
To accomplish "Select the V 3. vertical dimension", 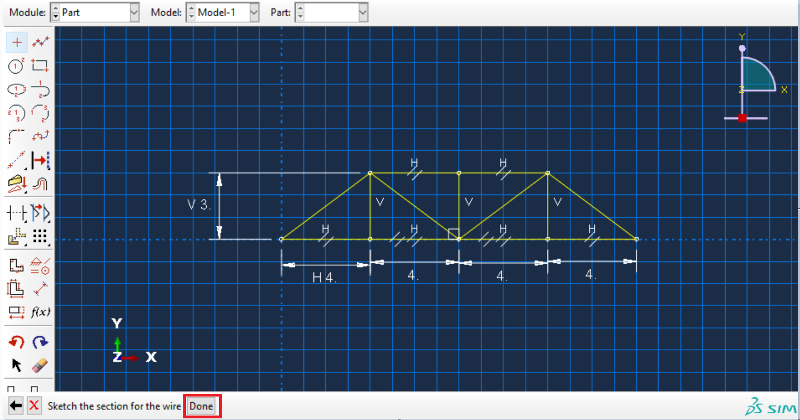I will pos(199,205).
